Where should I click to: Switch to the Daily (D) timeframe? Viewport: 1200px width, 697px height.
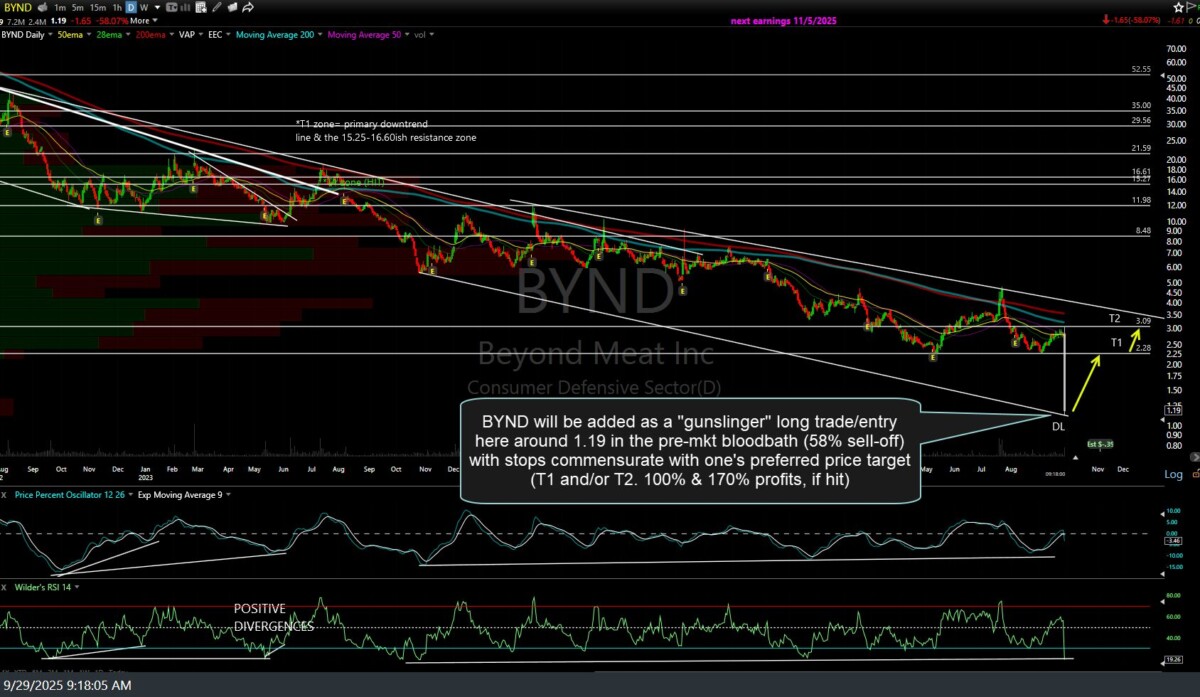[x=130, y=7]
